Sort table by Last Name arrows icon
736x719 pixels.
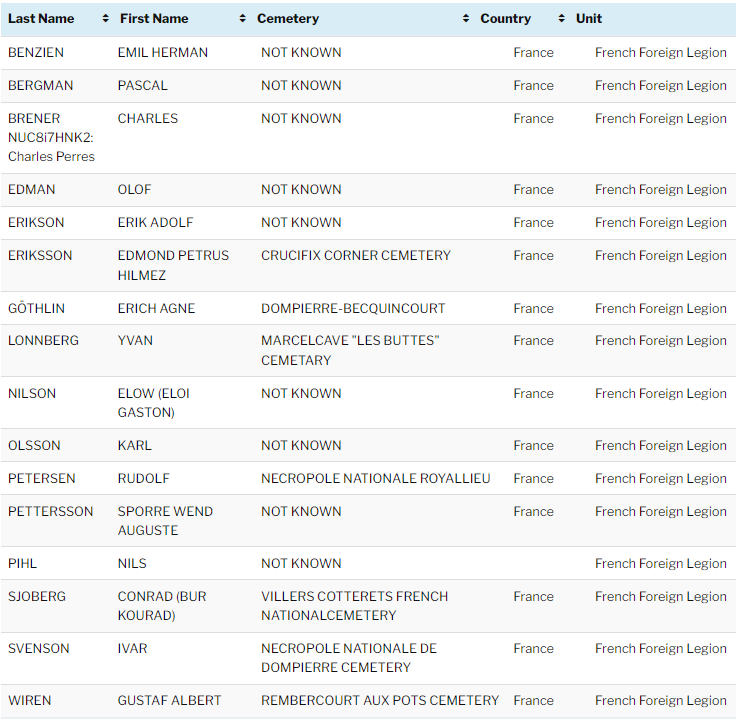click(x=106, y=18)
